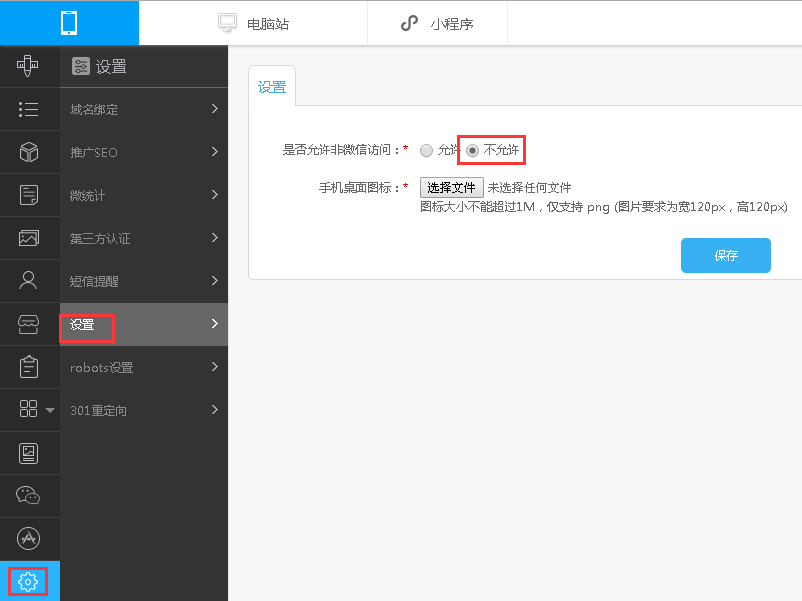Select the 允许 radio button
This screenshot has width=802, height=601.
pos(426,150)
